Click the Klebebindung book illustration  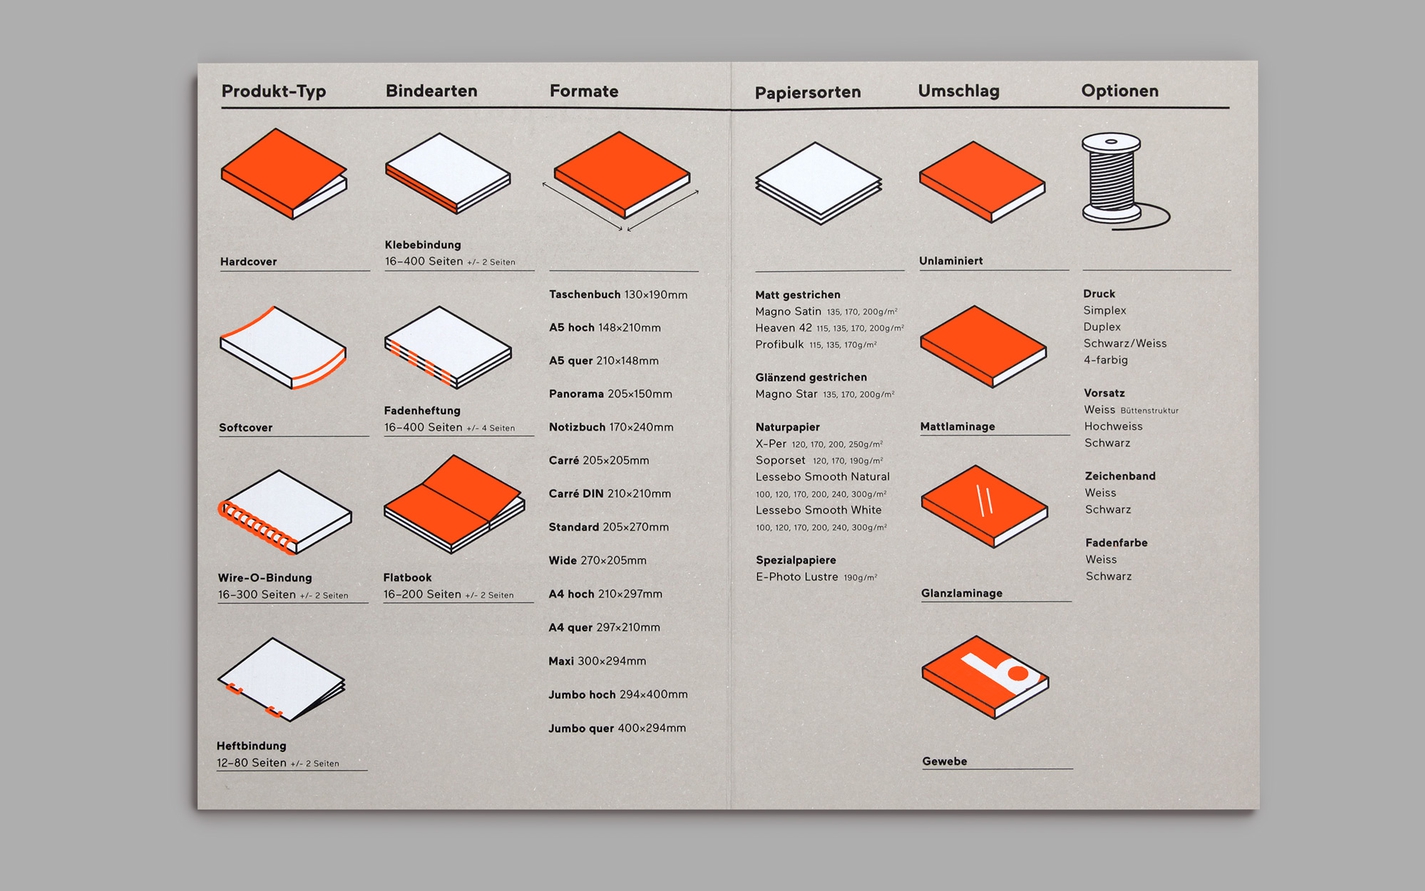tap(448, 173)
